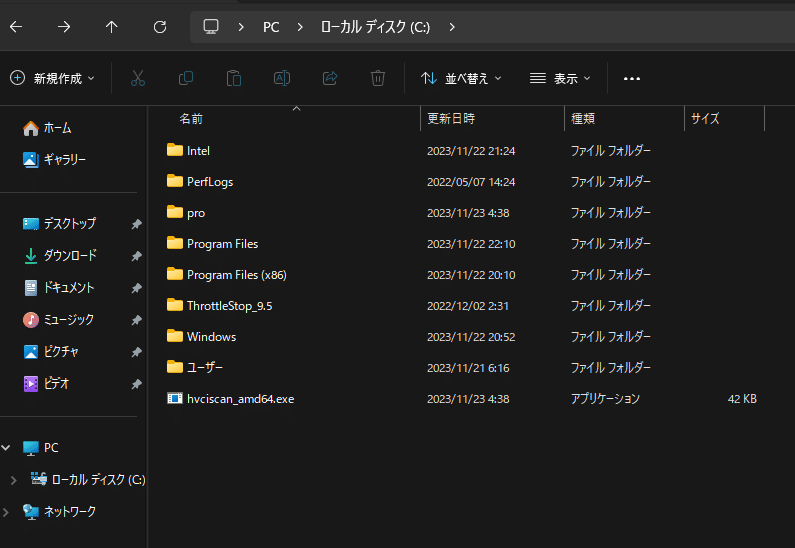Select the Windows folder
Viewport: 795px width, 548px height.
click(x=211, y=337)
